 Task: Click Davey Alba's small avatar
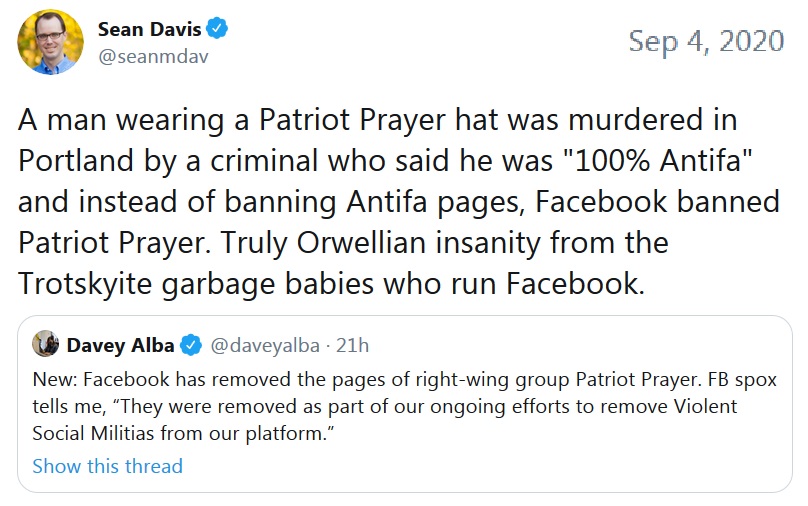click(x=45, y=344)
